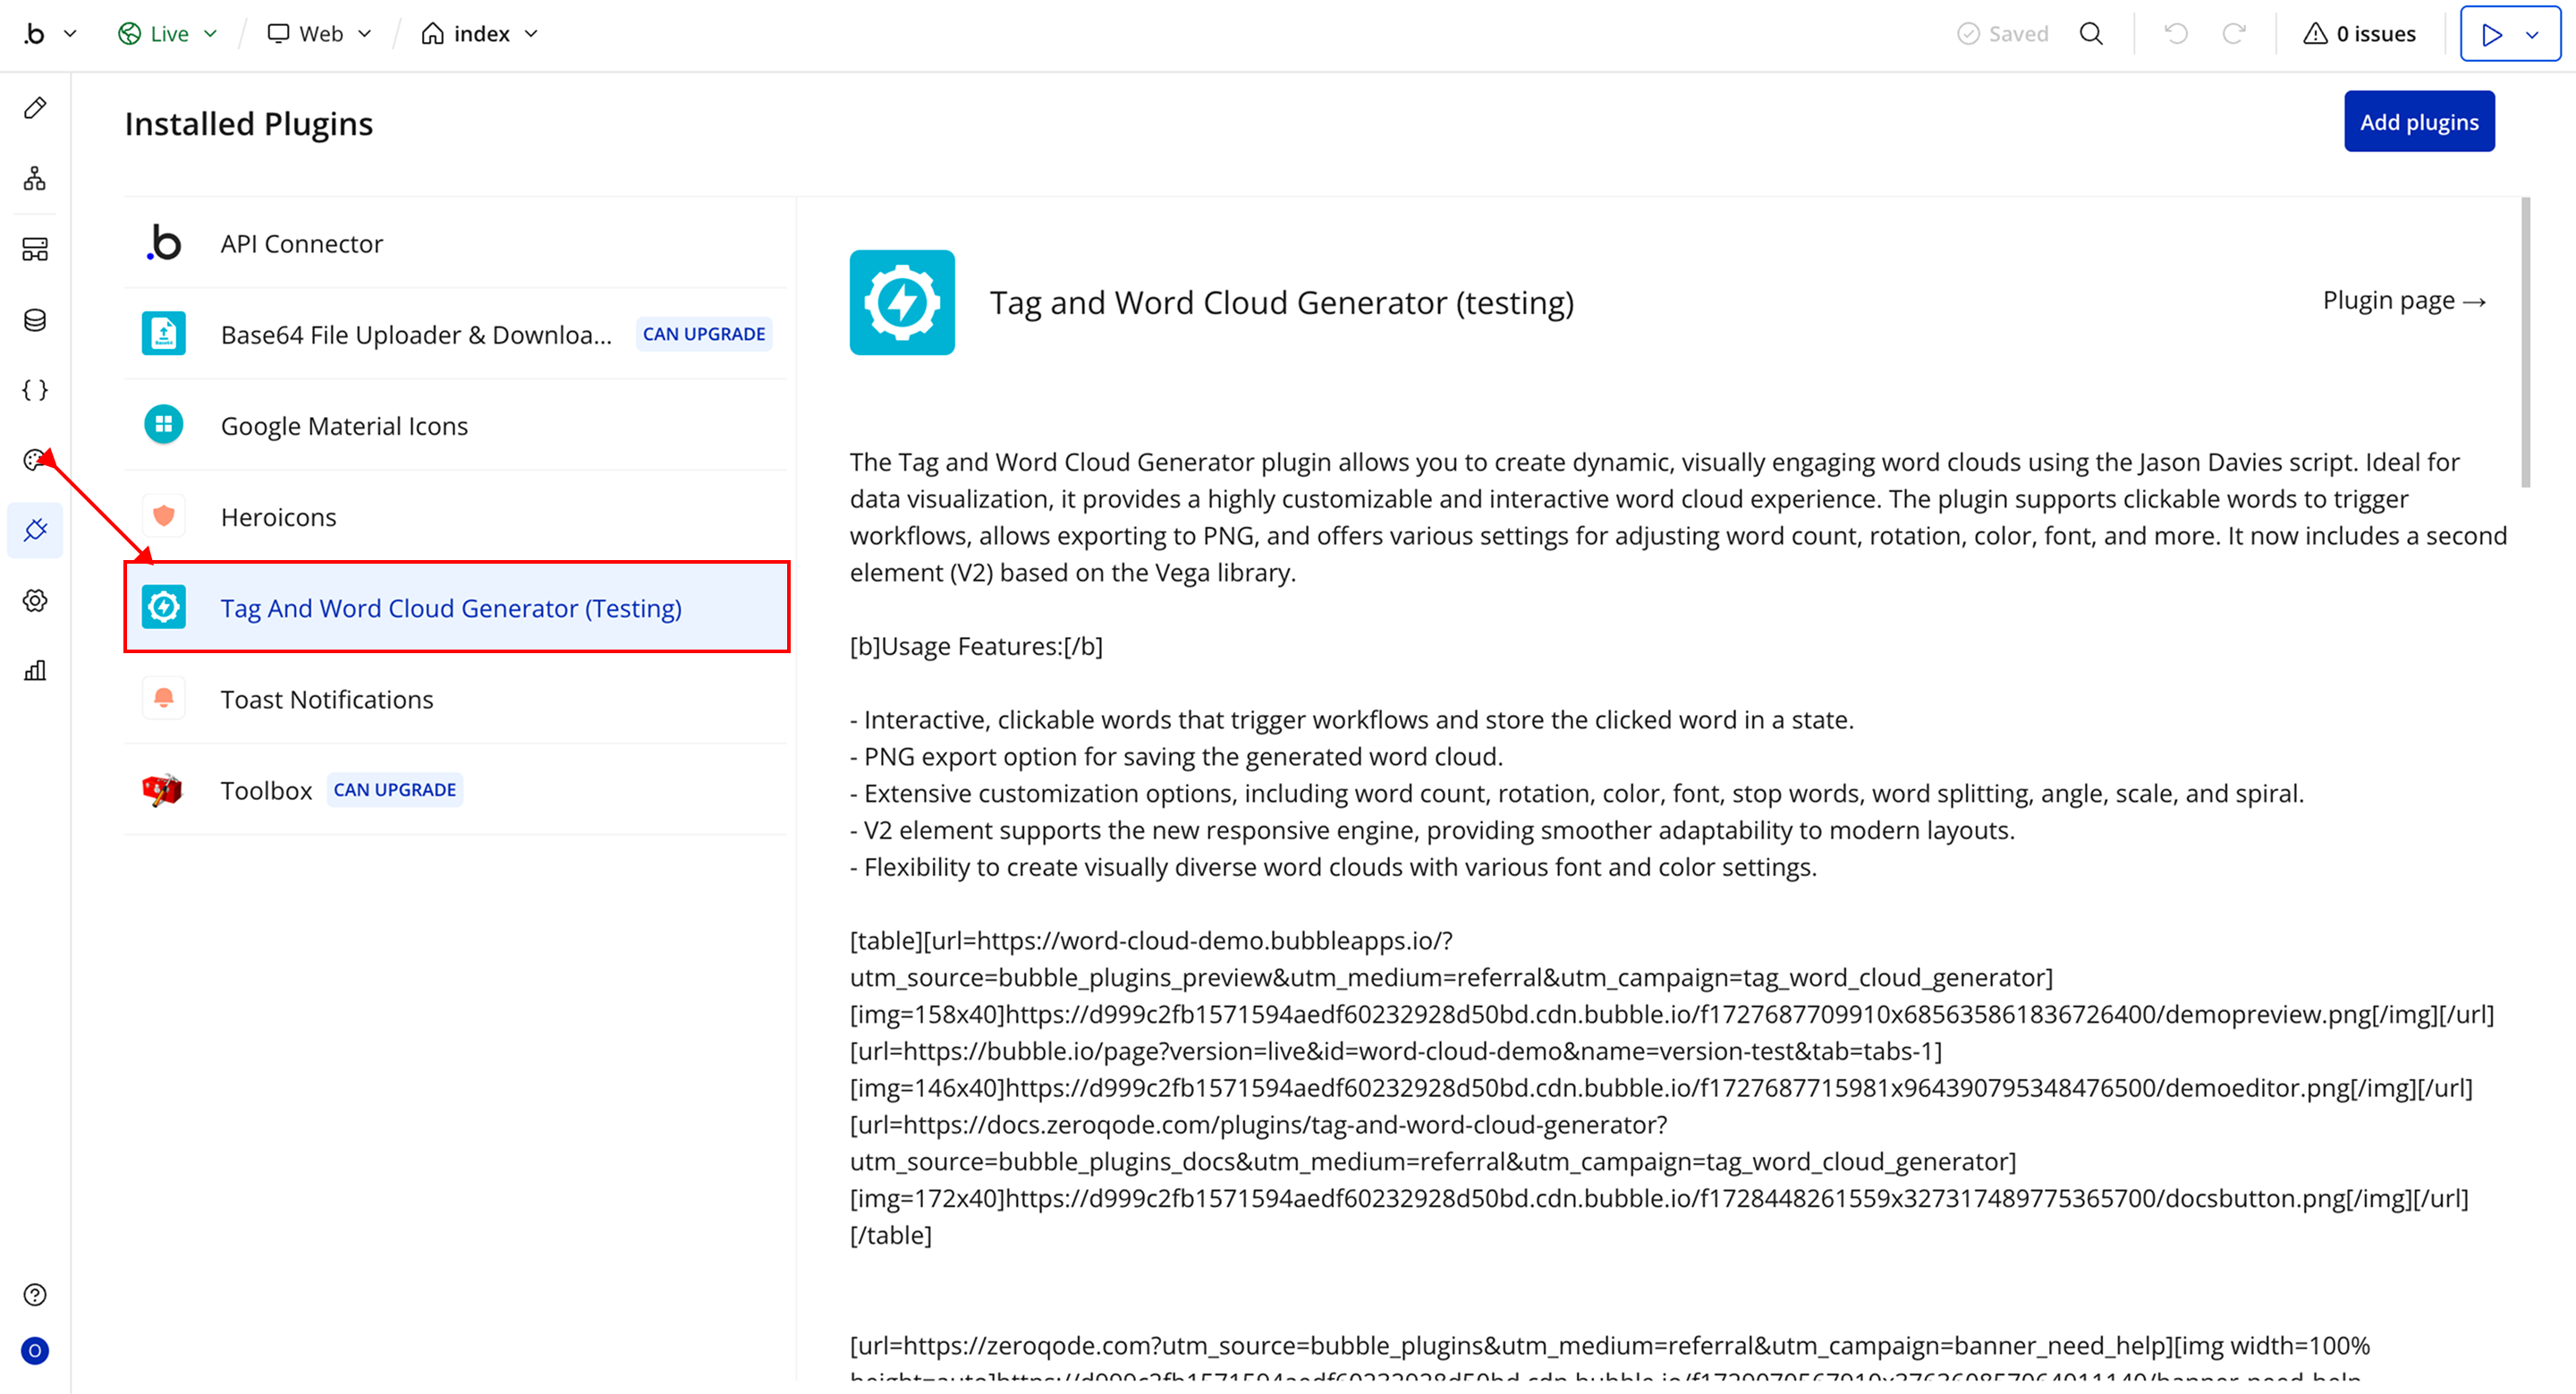This screenshot has width=2576, height=1394.
Task: Click the help question mark icon
Action: coord(35,1295)
